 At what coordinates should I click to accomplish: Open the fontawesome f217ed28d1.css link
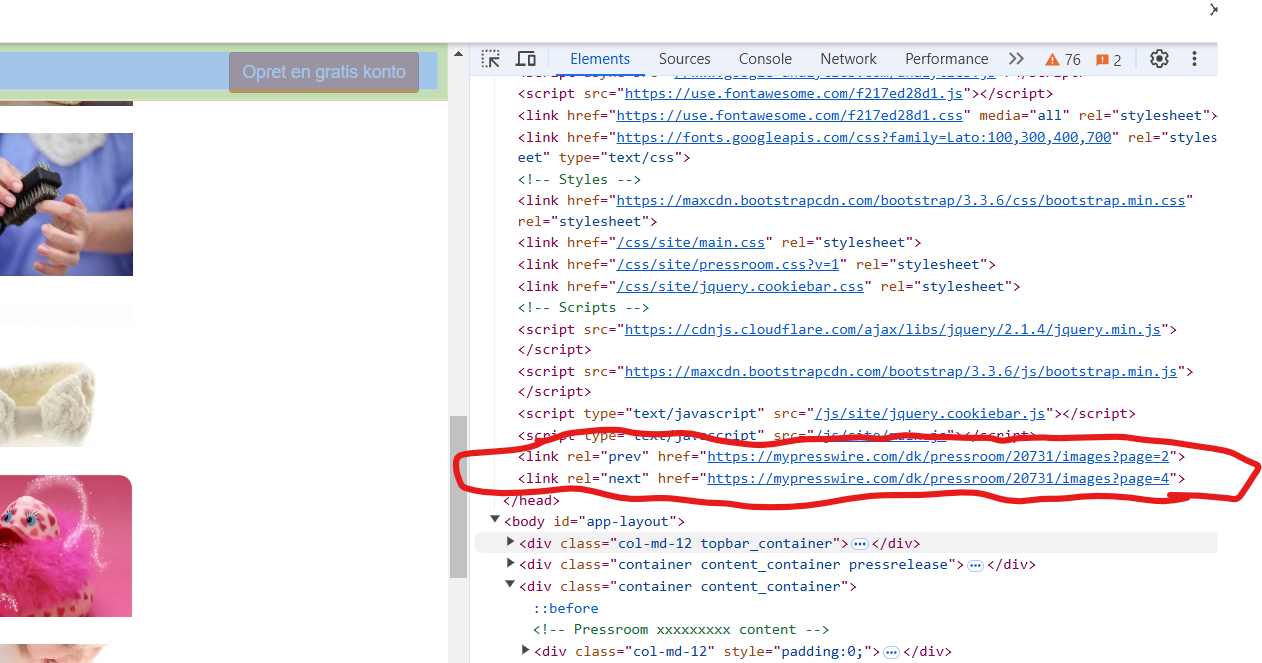click(790, 116)
